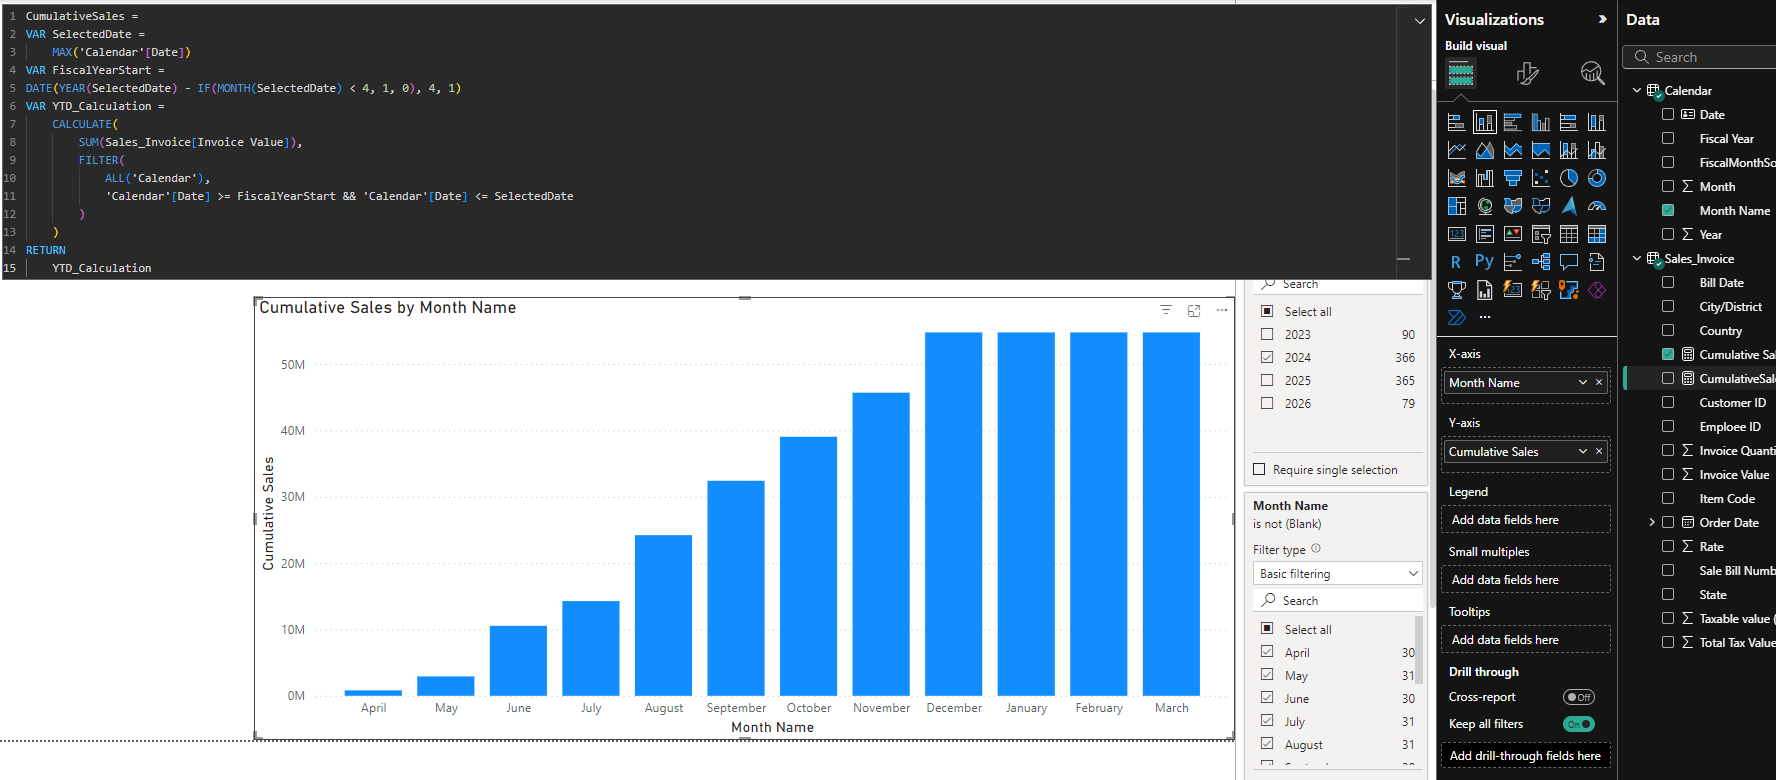Select the Gauge visual

(1597, 206)
